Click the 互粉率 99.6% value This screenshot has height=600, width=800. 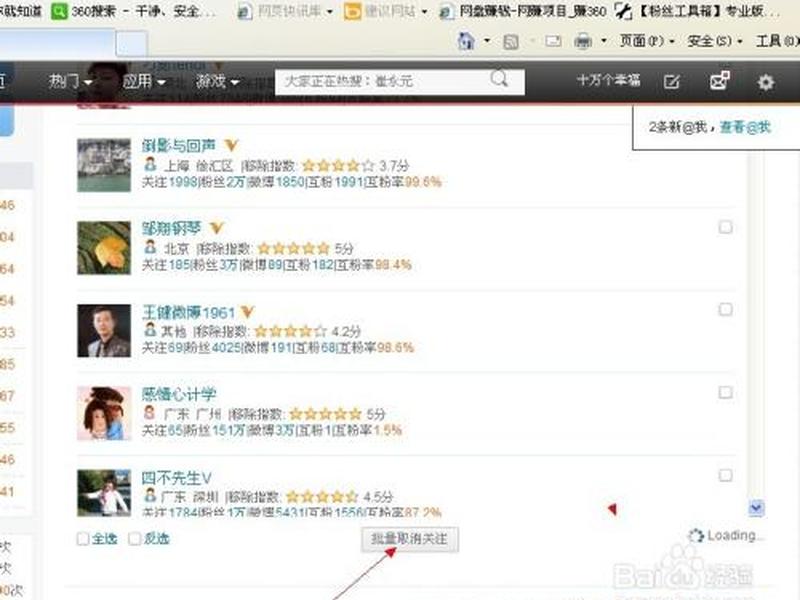pyautogui.click(x=423, y=182)
